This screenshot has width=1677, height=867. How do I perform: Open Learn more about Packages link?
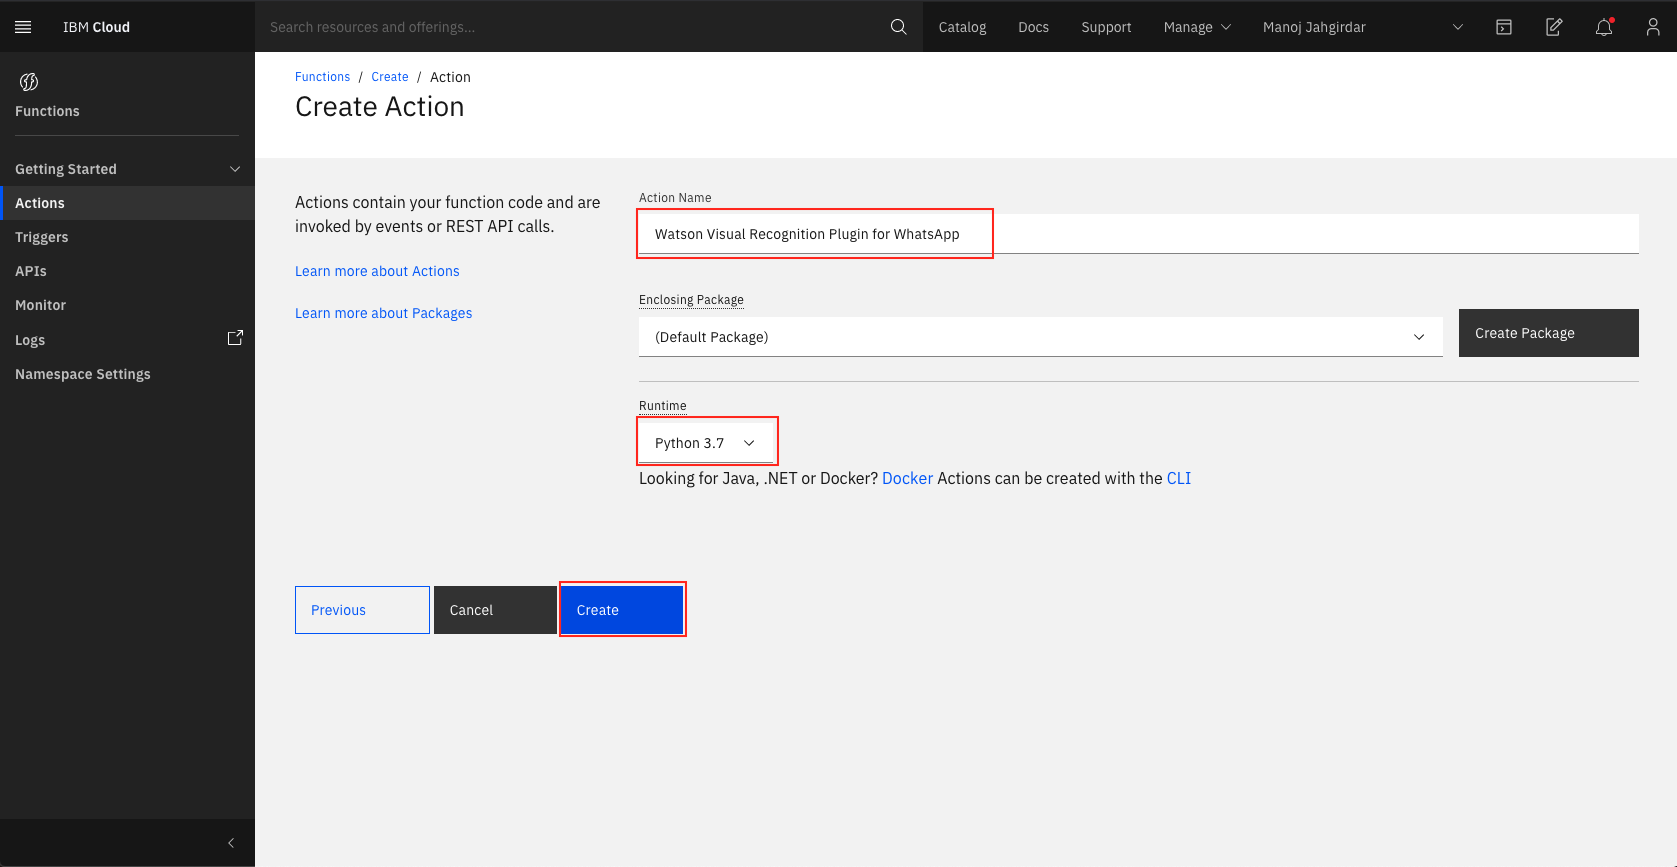coord(383,313)
